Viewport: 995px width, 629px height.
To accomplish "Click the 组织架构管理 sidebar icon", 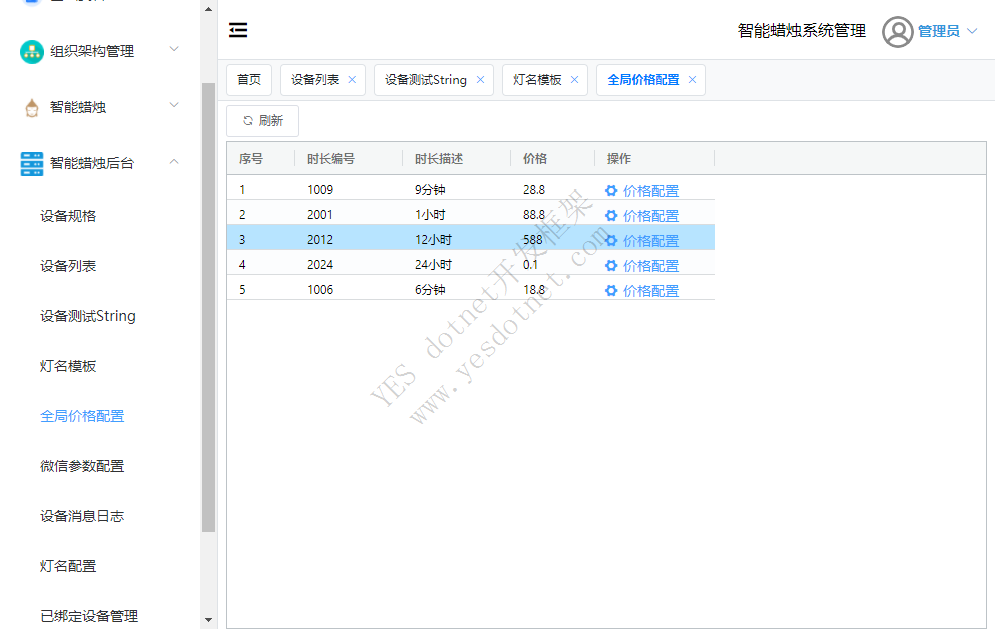I will click(32, 51).
